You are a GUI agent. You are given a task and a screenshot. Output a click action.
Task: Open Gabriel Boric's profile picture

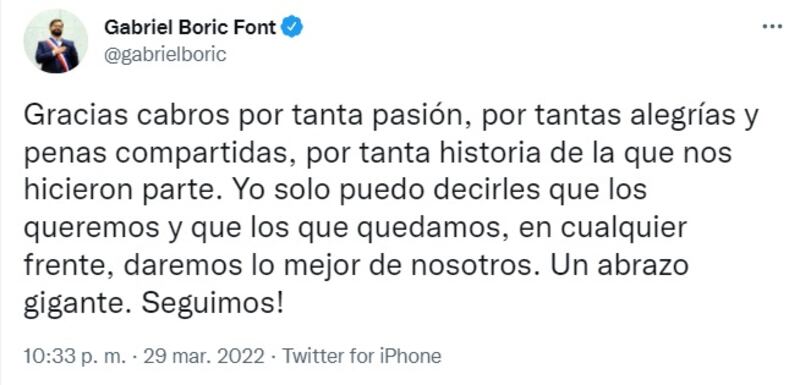56,41
